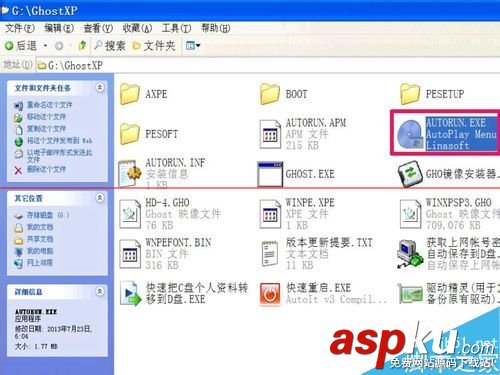This screenshot has width=500, height=375.
Task: Select the file name WINPE.XPE
Action: tap(310, 203)
